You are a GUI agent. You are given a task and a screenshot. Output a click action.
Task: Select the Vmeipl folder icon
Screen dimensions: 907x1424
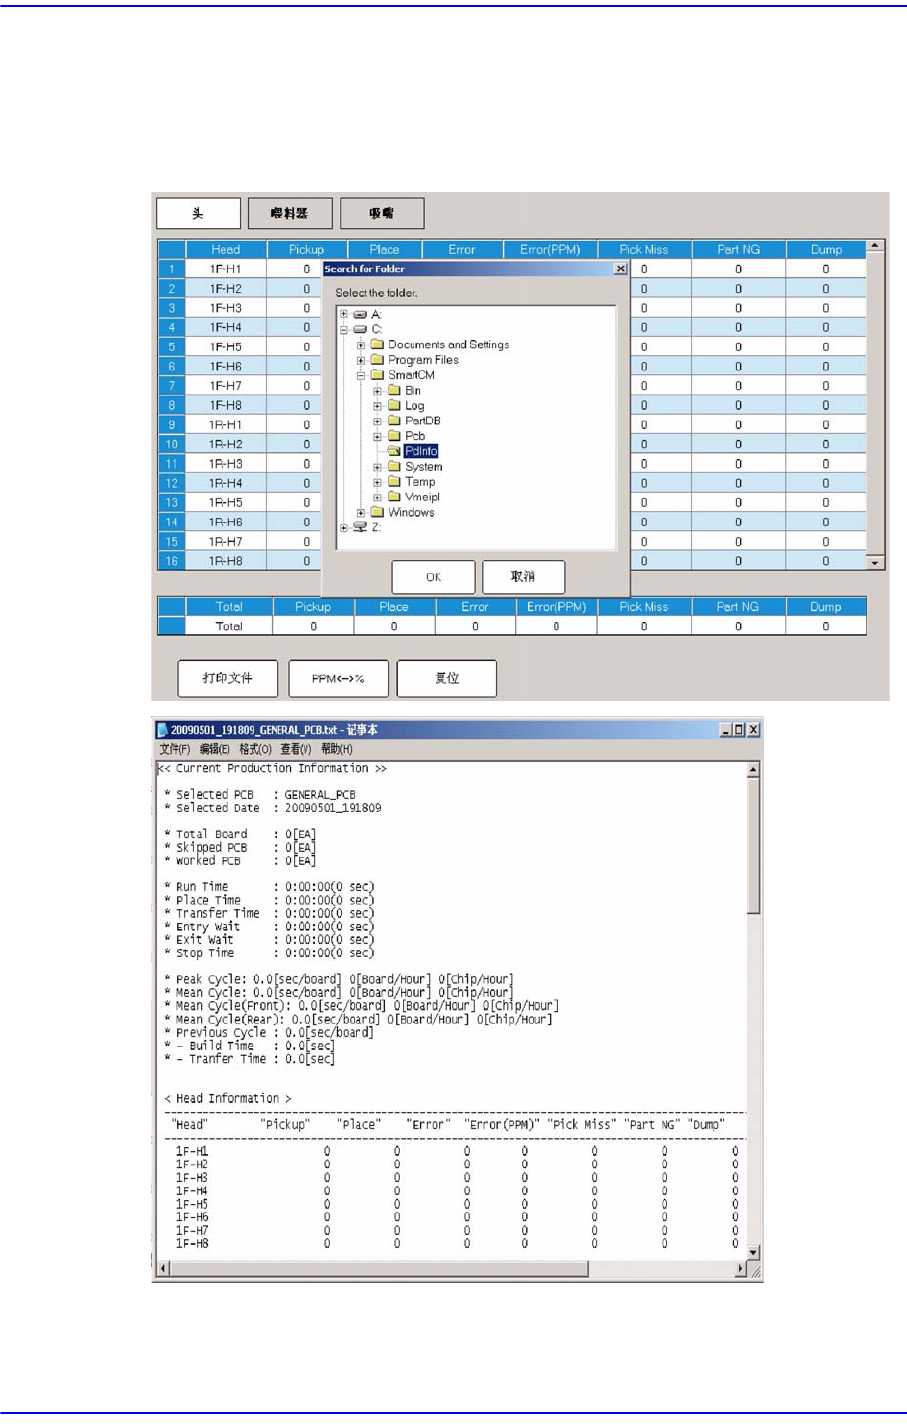point(394,497)
